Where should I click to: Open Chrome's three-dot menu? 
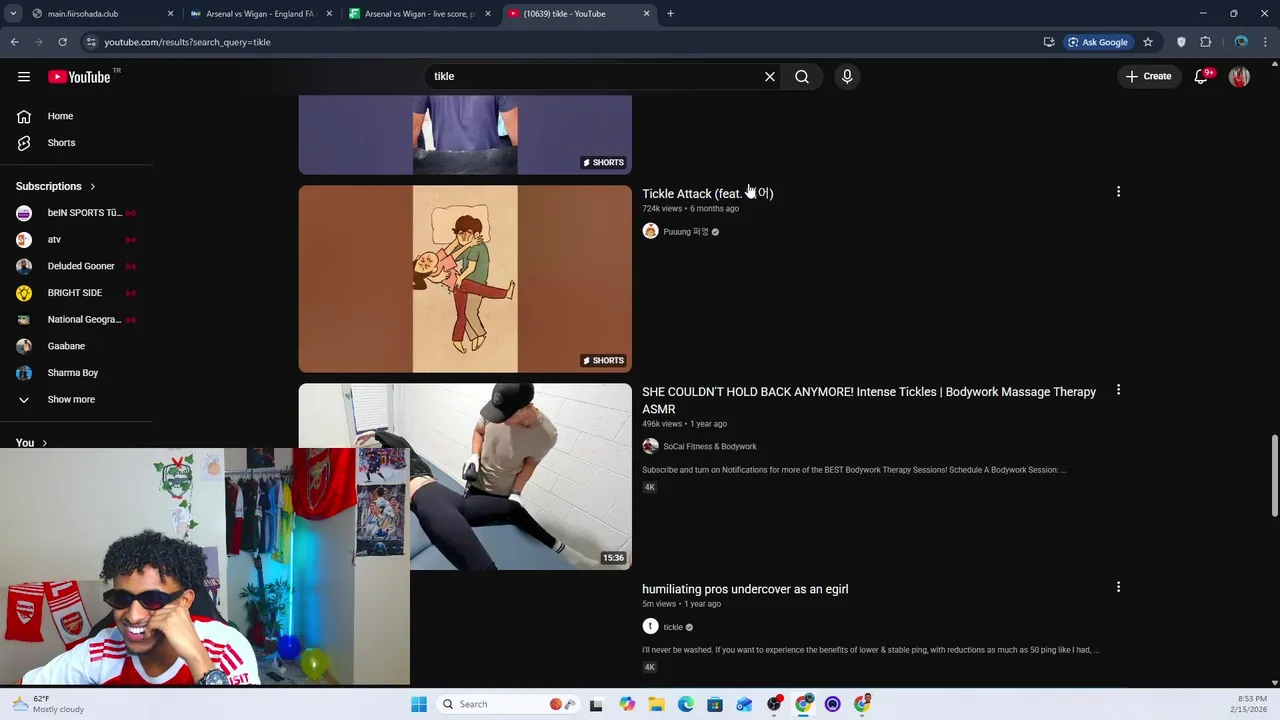(1266, 42)
